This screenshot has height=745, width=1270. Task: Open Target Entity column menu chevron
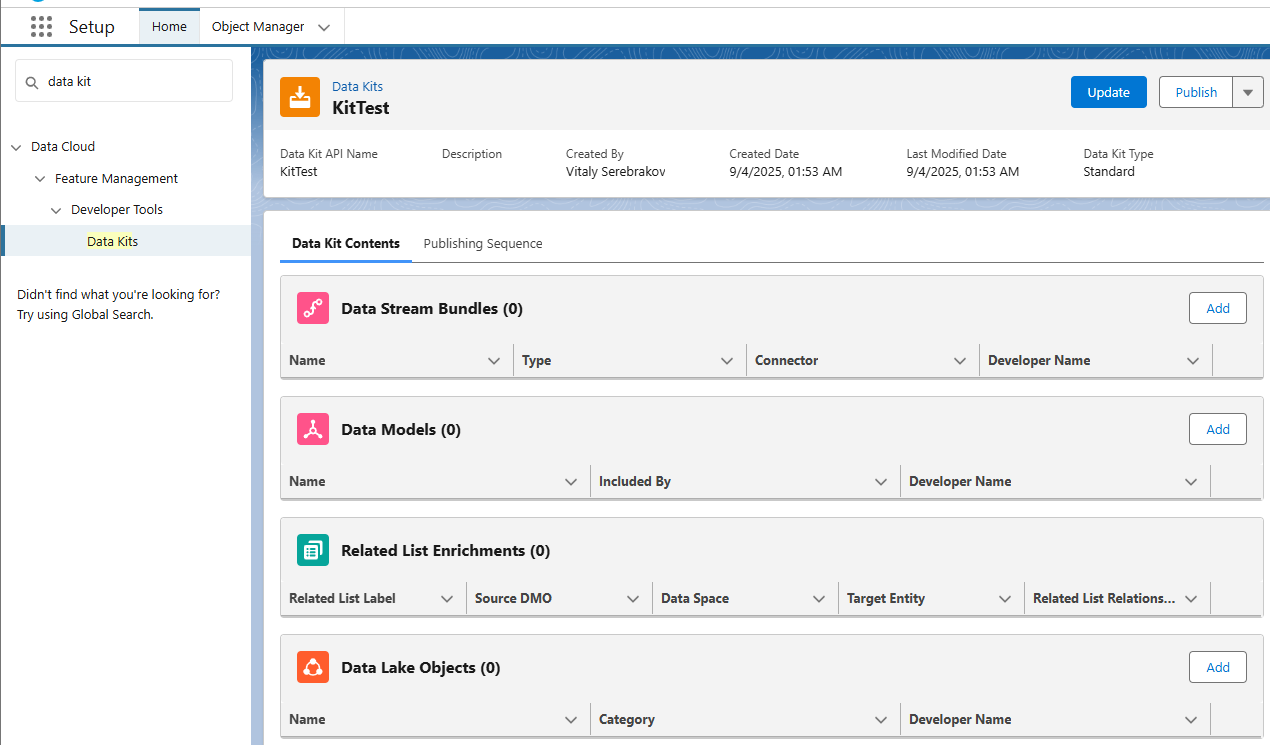click(1005, 599)
